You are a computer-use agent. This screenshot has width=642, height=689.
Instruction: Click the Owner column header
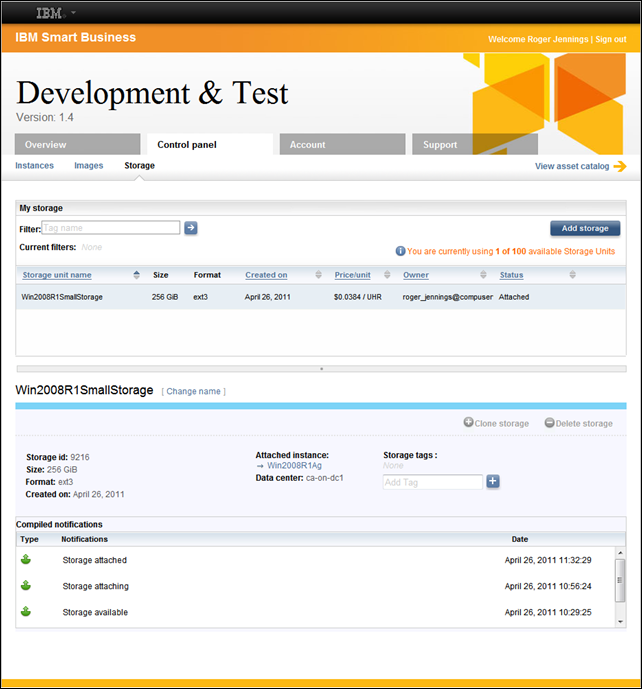[x=416, y=275]
